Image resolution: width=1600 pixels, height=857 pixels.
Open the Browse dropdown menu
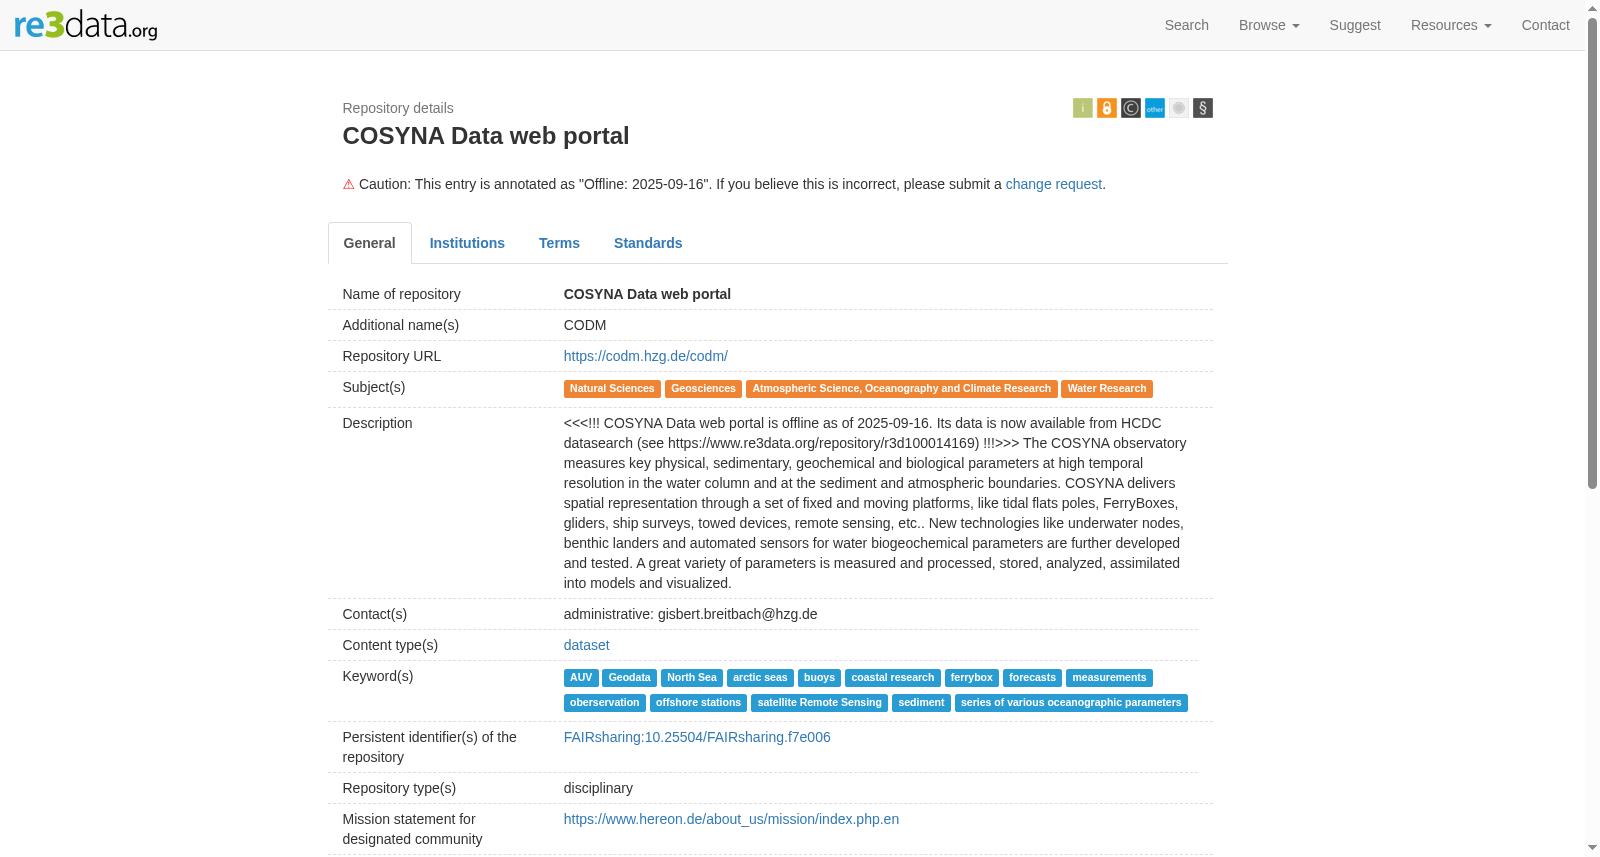(1269, 25)
